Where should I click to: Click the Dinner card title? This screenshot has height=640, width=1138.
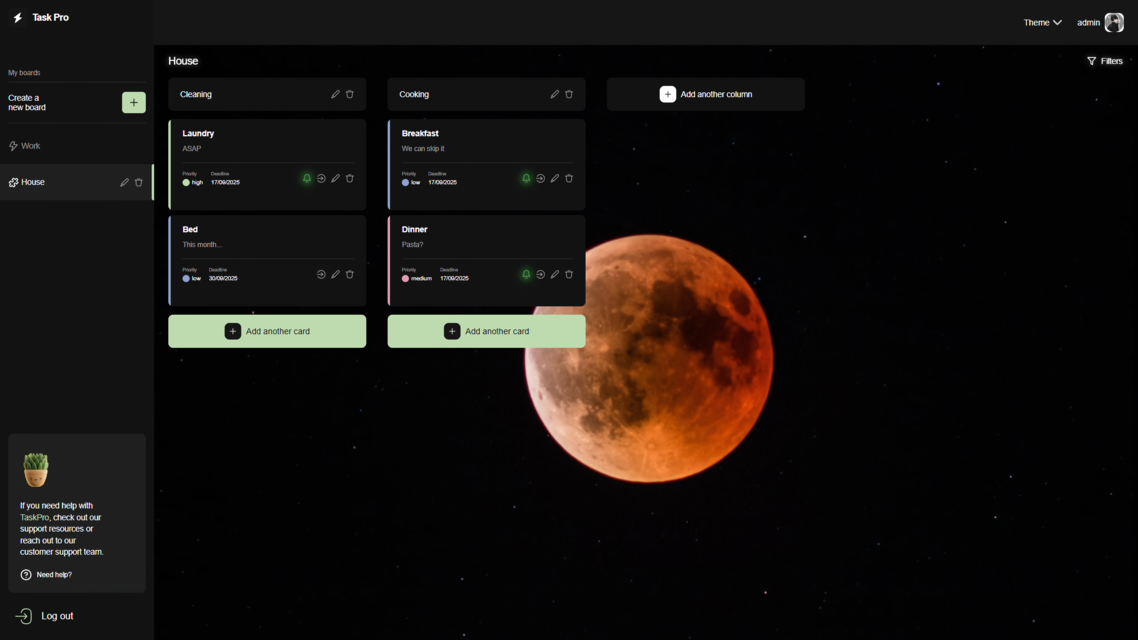[x=414, y=229]
